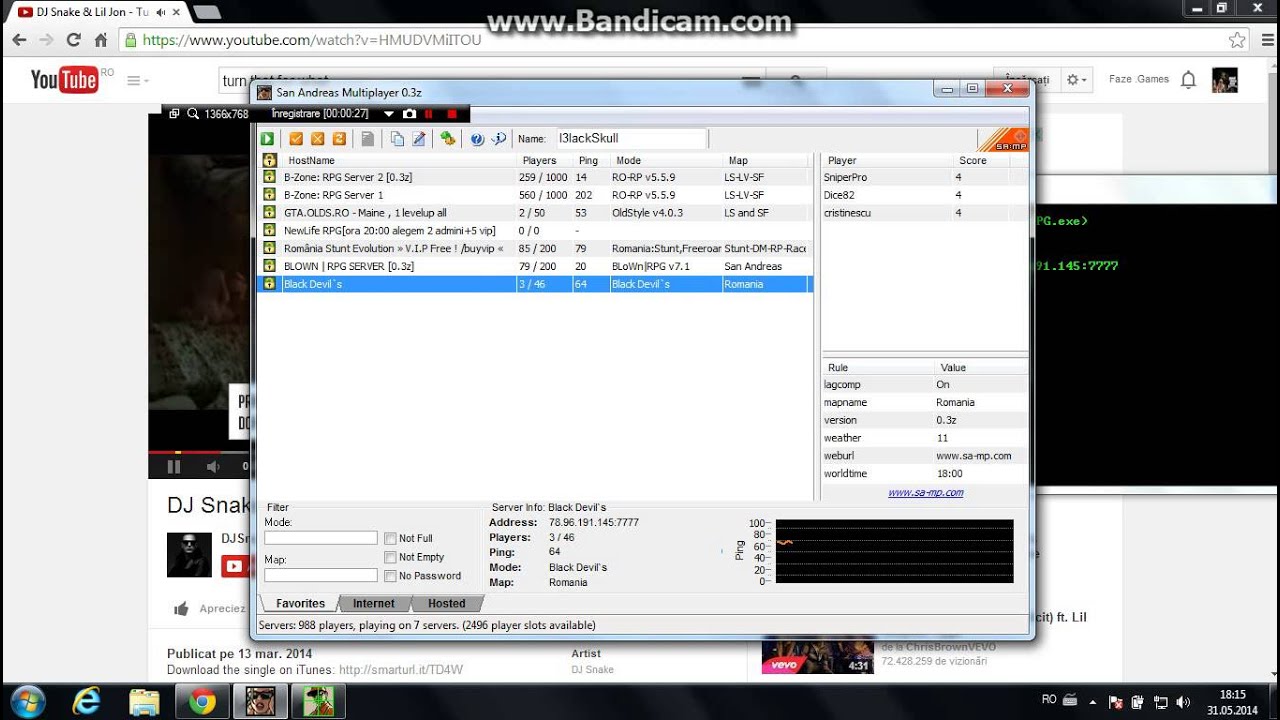
Task: Reload the page in Chrome
Action: point(73,40)
